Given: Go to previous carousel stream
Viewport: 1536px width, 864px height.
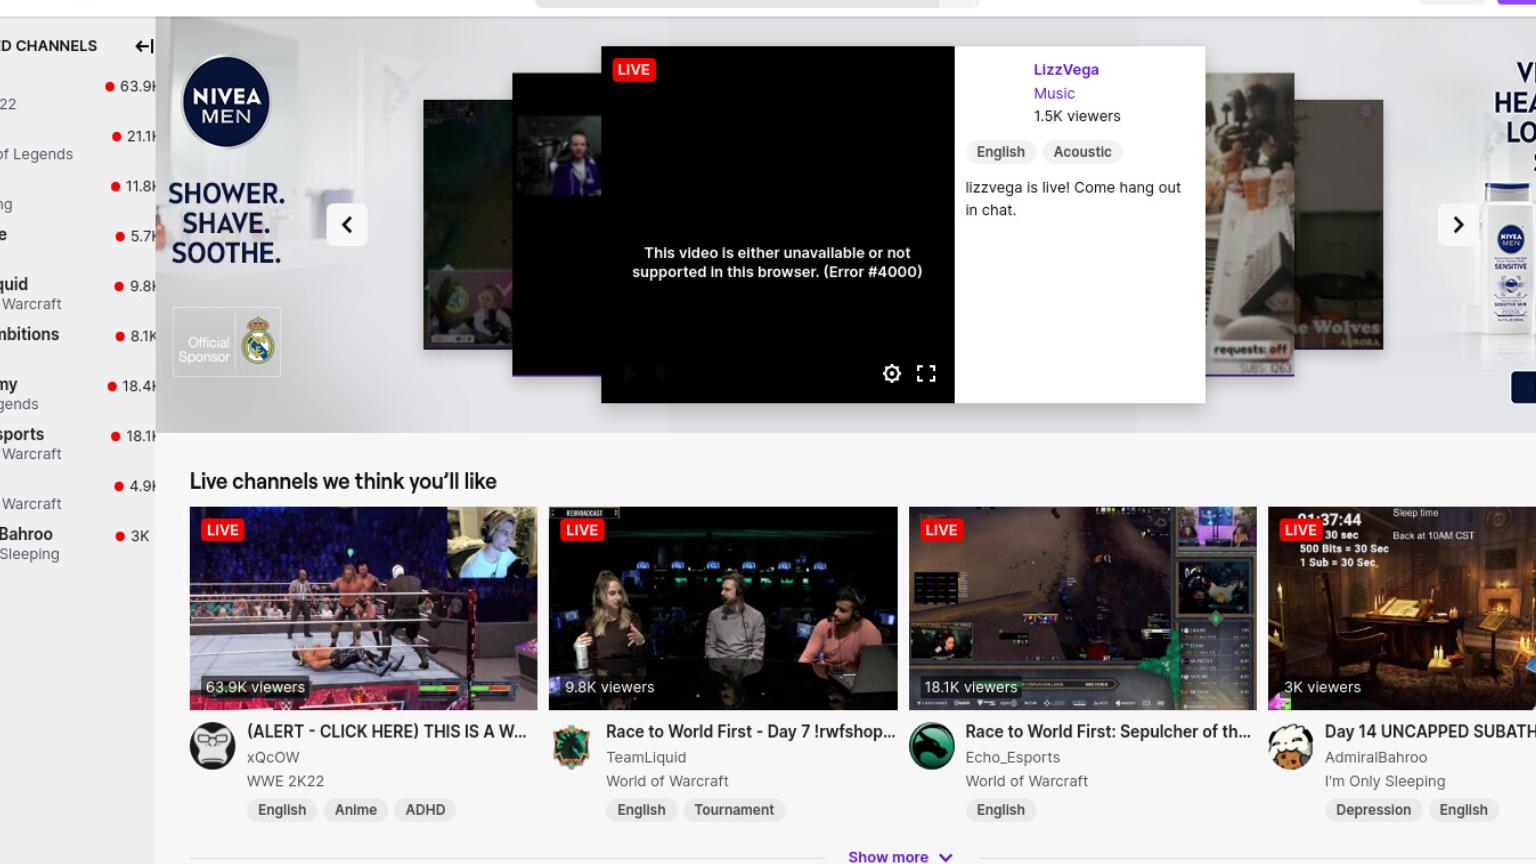Looking at the screenshot, I should click(347, 225).
